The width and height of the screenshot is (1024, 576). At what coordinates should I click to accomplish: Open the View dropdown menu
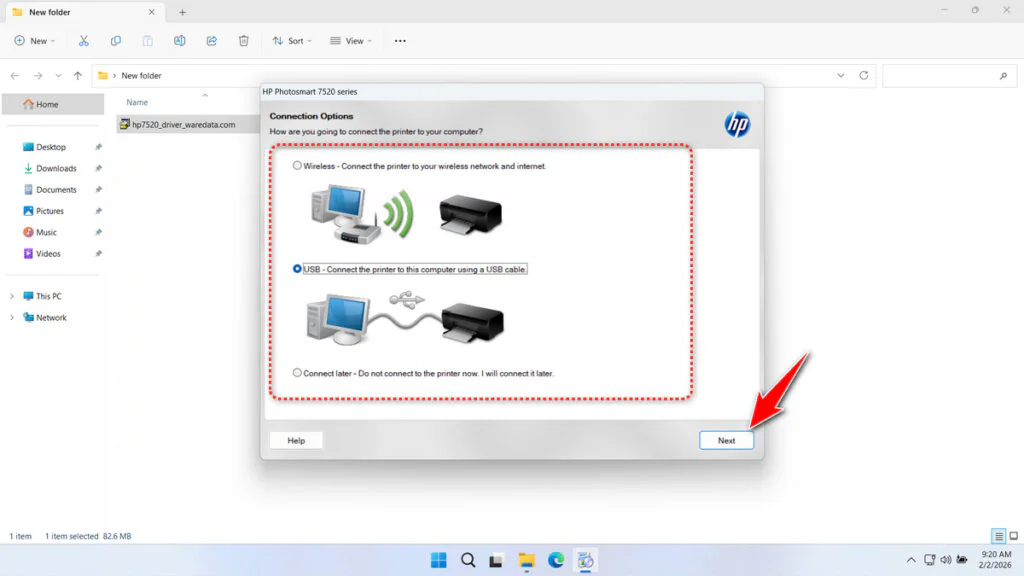click(351, 40)
